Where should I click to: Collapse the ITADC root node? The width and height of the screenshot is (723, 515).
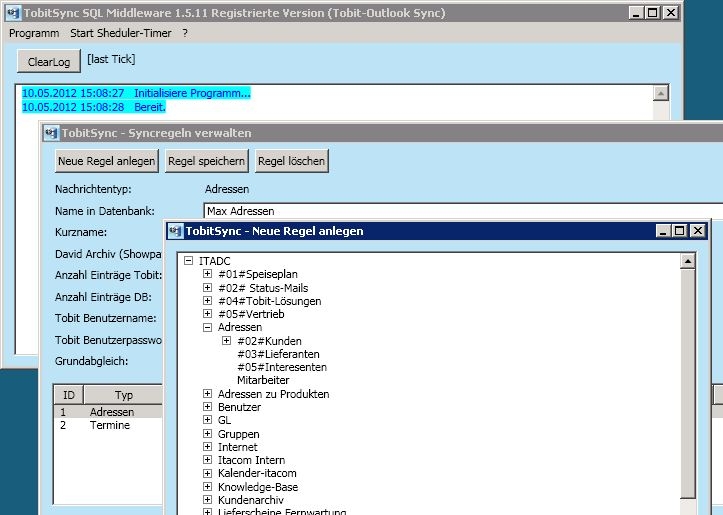188,260
